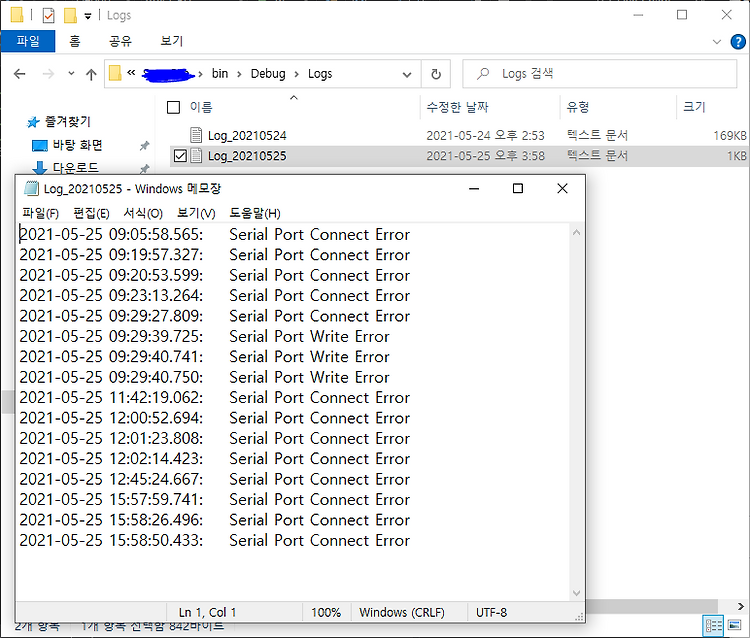
Task: Click the quick access new folder icon
Action: click(70, 15)
